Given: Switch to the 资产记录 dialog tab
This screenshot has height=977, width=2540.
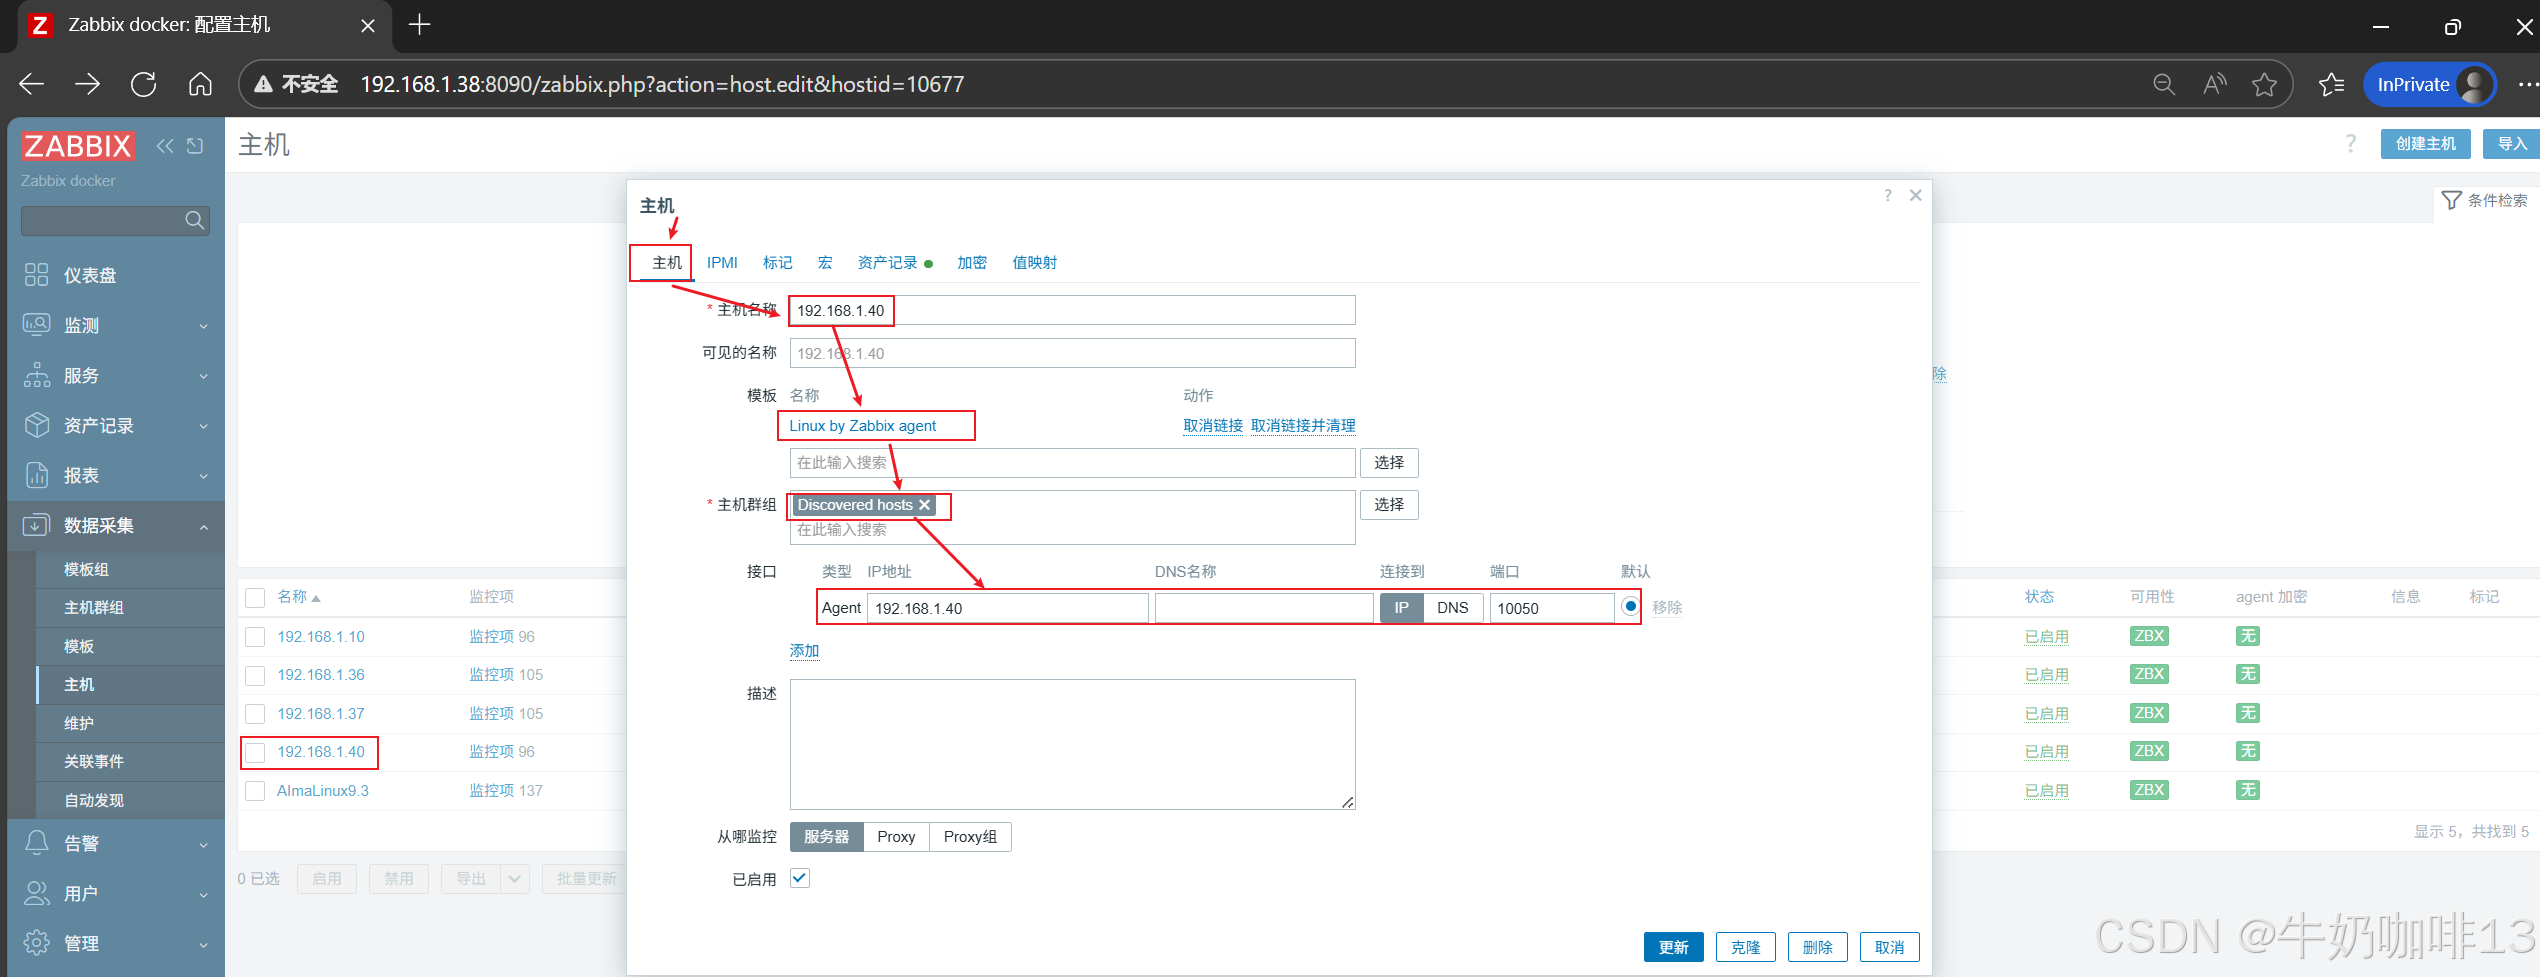Looking at the screenshot, I should (894, 262).
